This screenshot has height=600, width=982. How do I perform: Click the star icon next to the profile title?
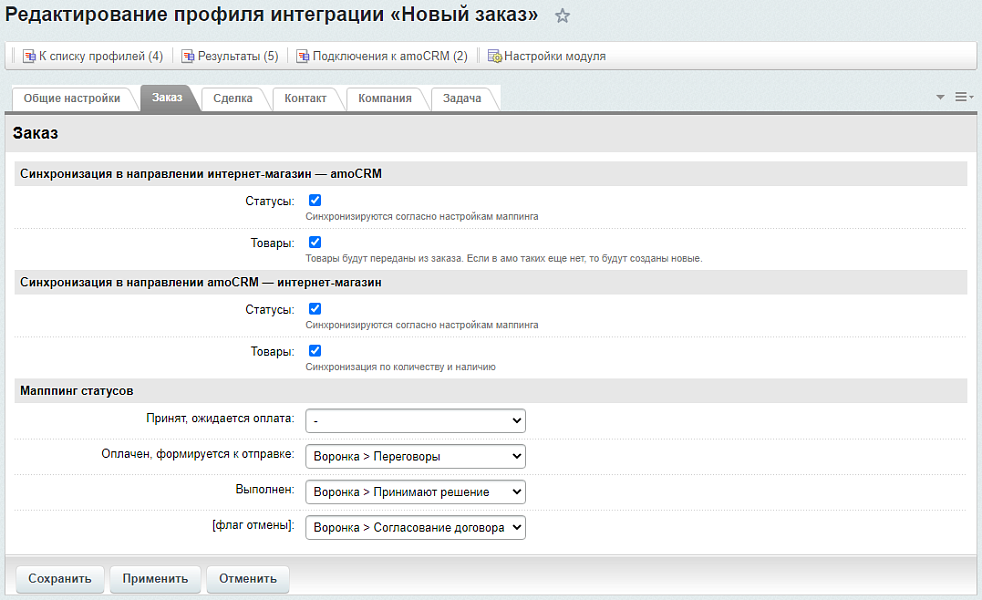(x=562, y=16)
